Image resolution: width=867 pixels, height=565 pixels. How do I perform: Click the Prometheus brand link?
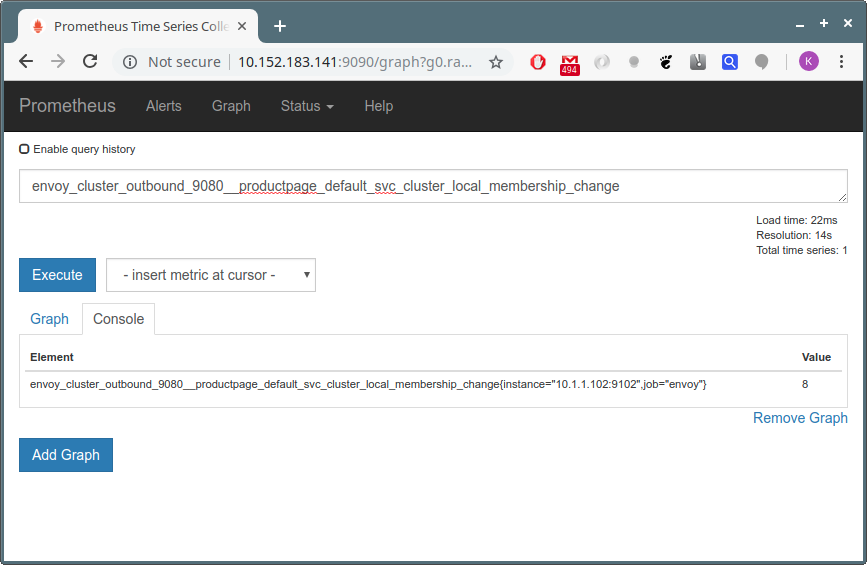(67, 106)
